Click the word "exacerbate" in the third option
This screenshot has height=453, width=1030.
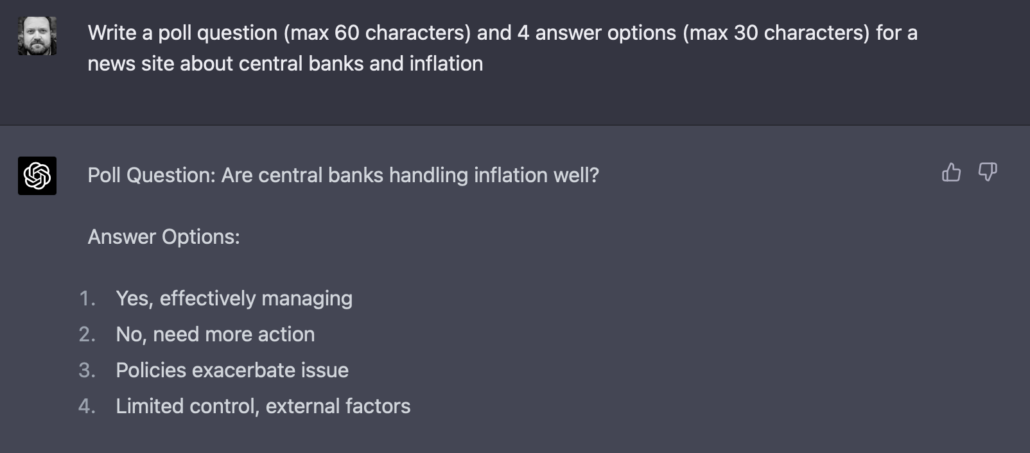(240, 370)
